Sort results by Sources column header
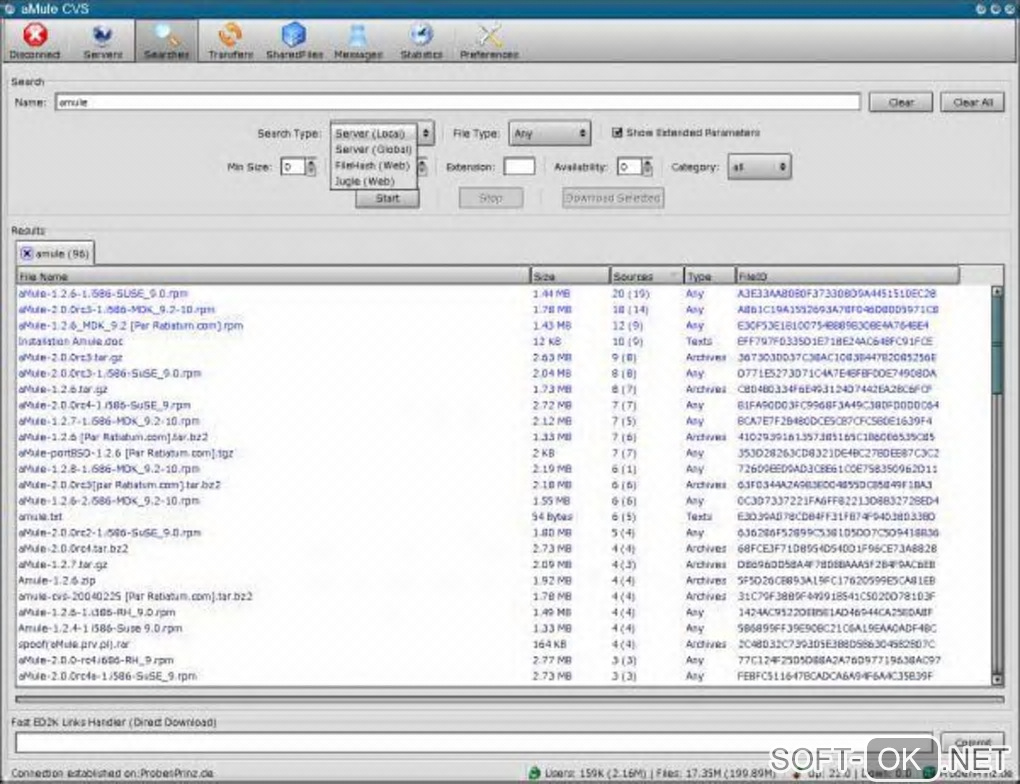The image size is (1020, 784). pyautogui.click(x=647, y=277)
